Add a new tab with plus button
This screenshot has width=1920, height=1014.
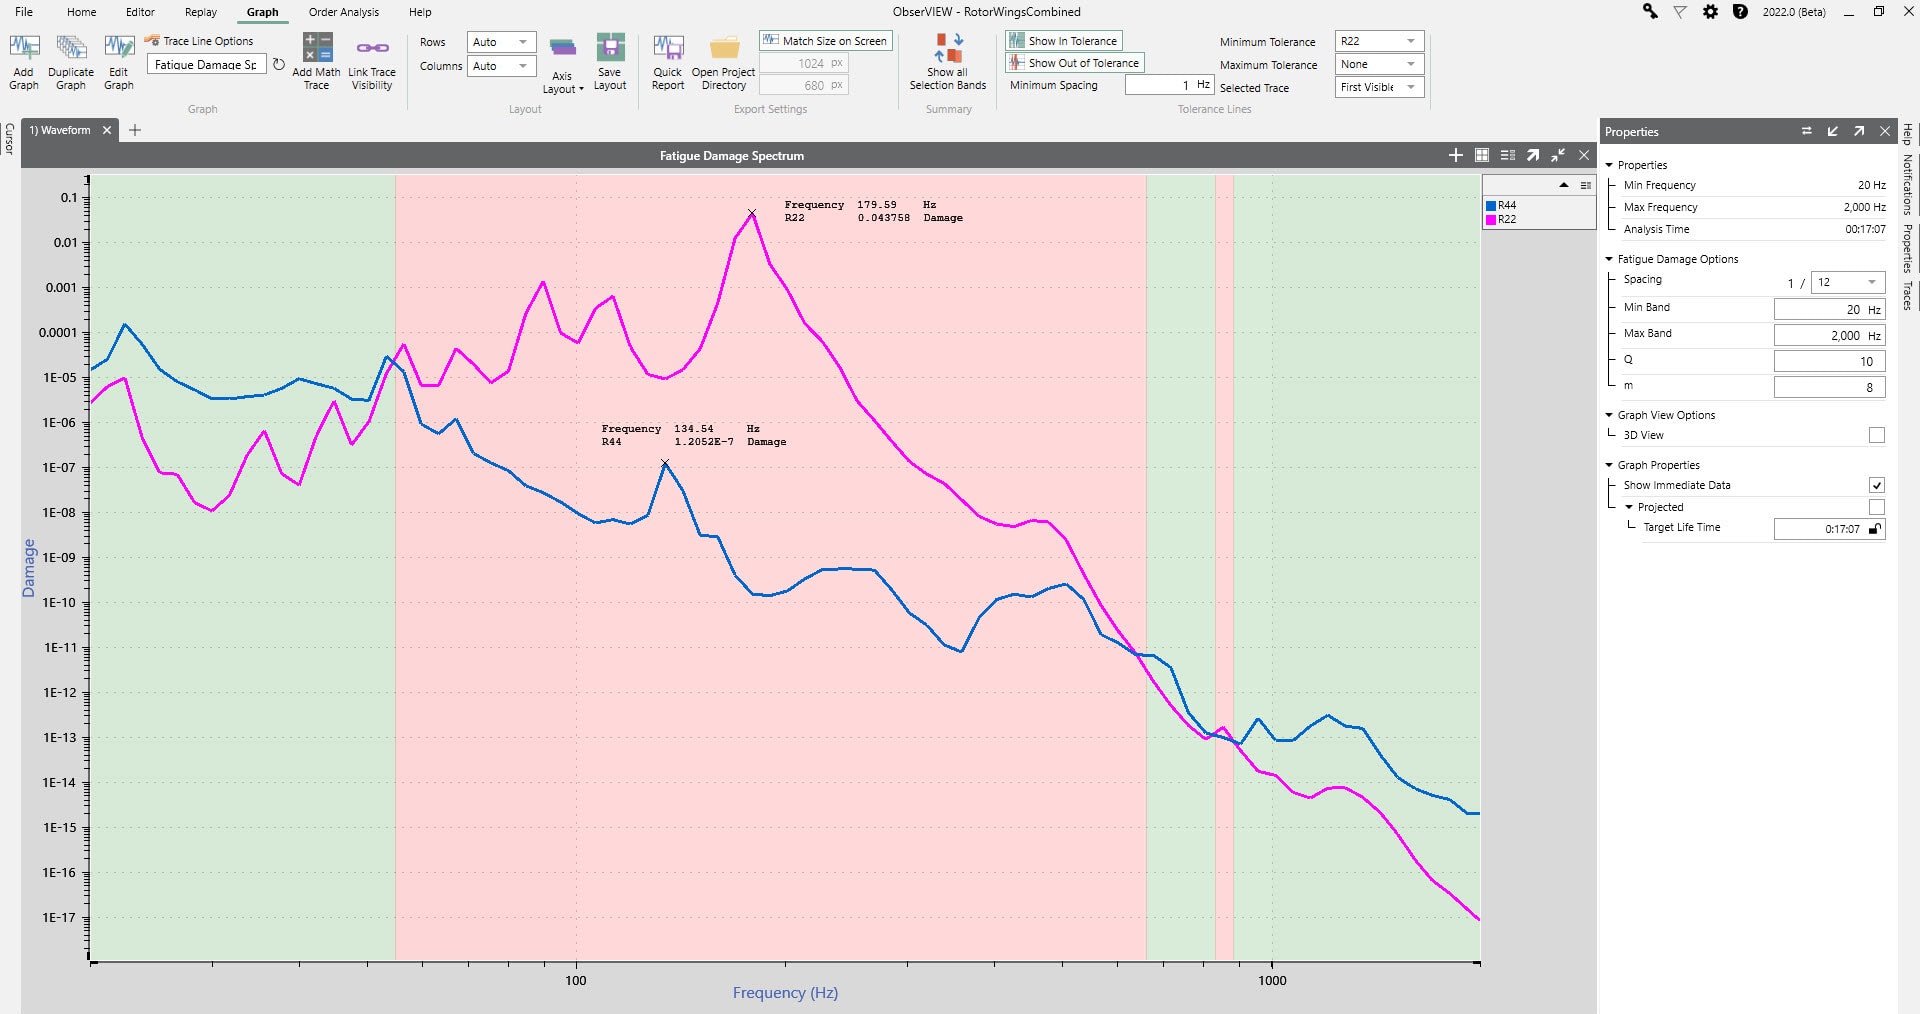135,130
